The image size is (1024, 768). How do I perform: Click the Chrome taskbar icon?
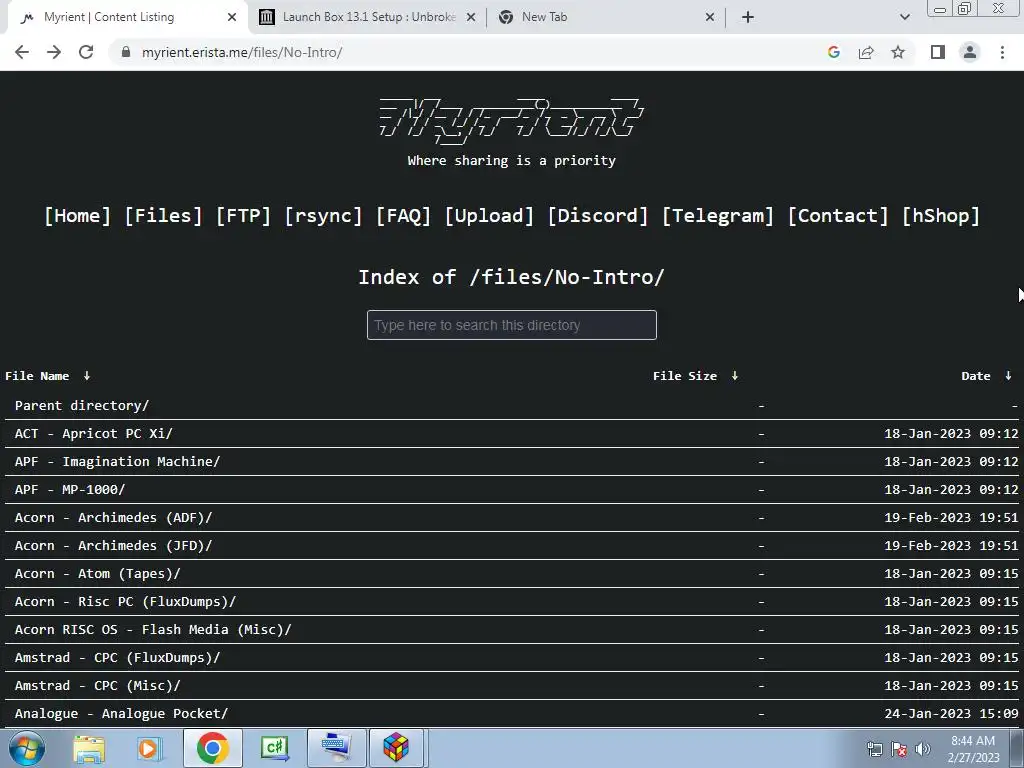point(212,748)
